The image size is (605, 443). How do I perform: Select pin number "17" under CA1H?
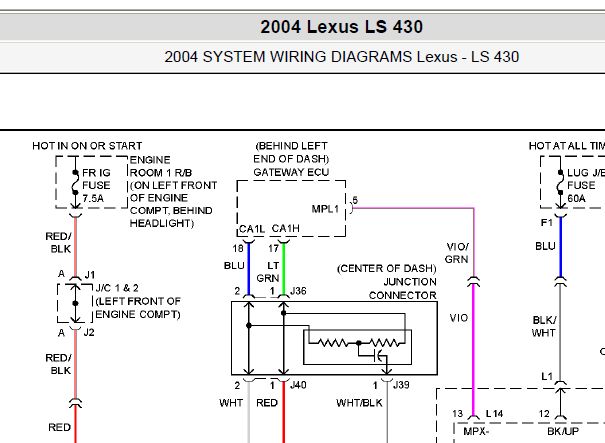(274, 249)
